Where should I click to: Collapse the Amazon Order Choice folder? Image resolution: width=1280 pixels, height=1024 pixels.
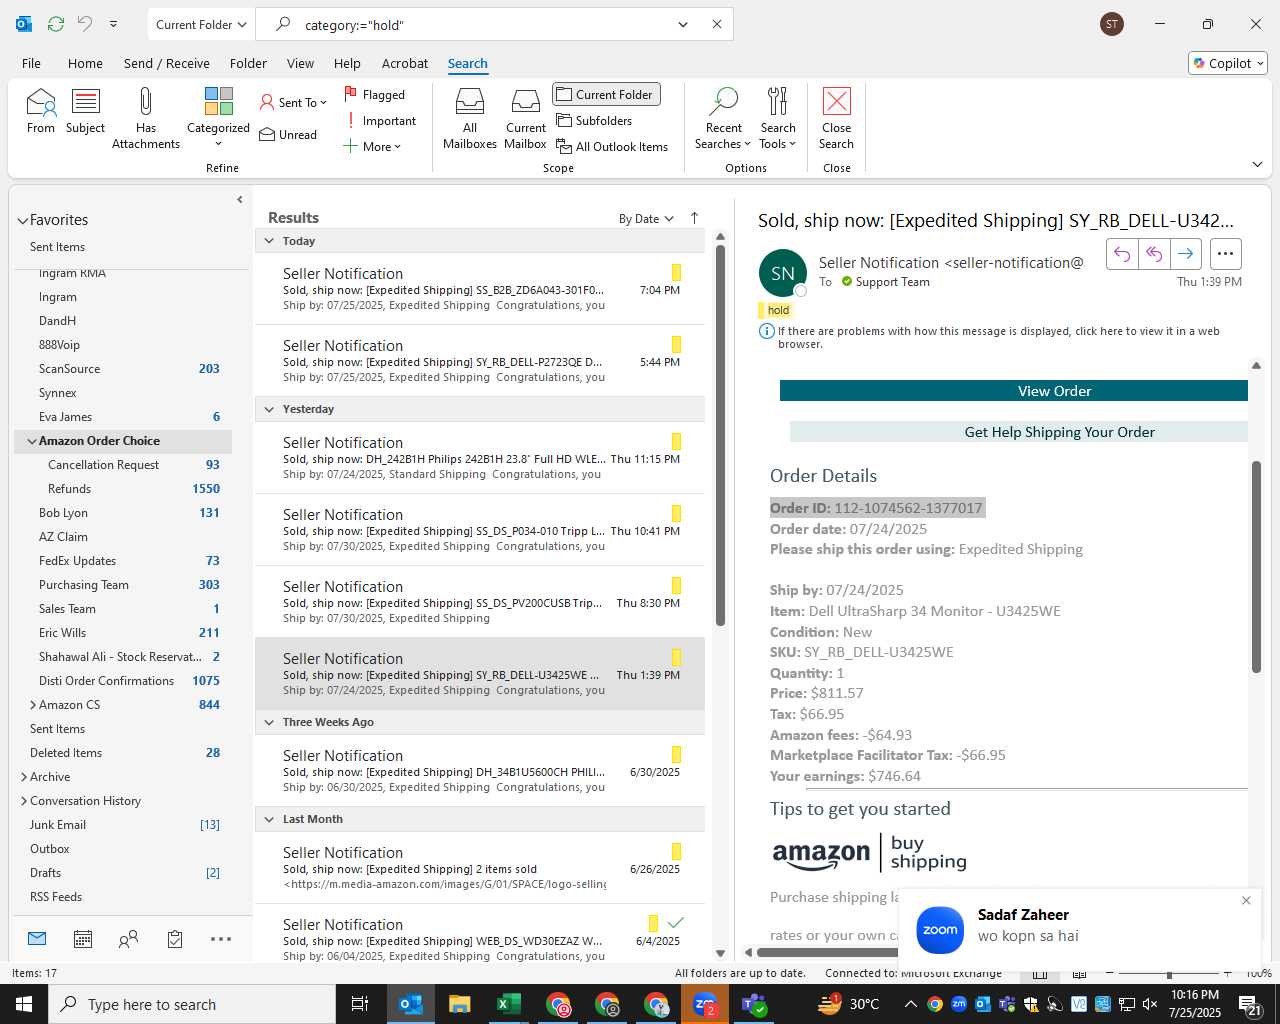click(x=32, y=441)
